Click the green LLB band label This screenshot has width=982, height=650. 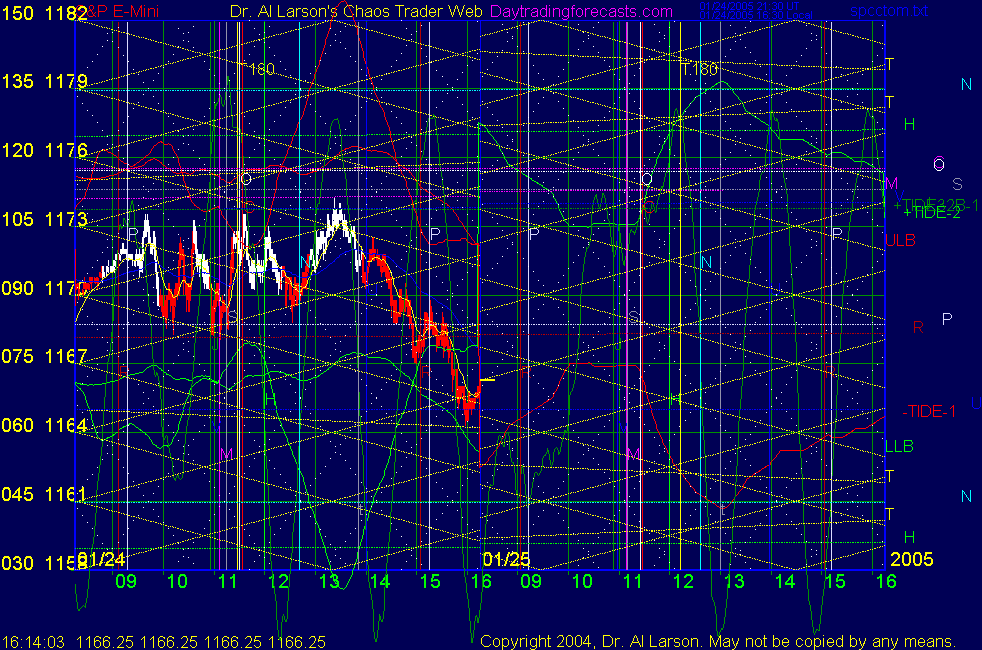coord(899,446)
